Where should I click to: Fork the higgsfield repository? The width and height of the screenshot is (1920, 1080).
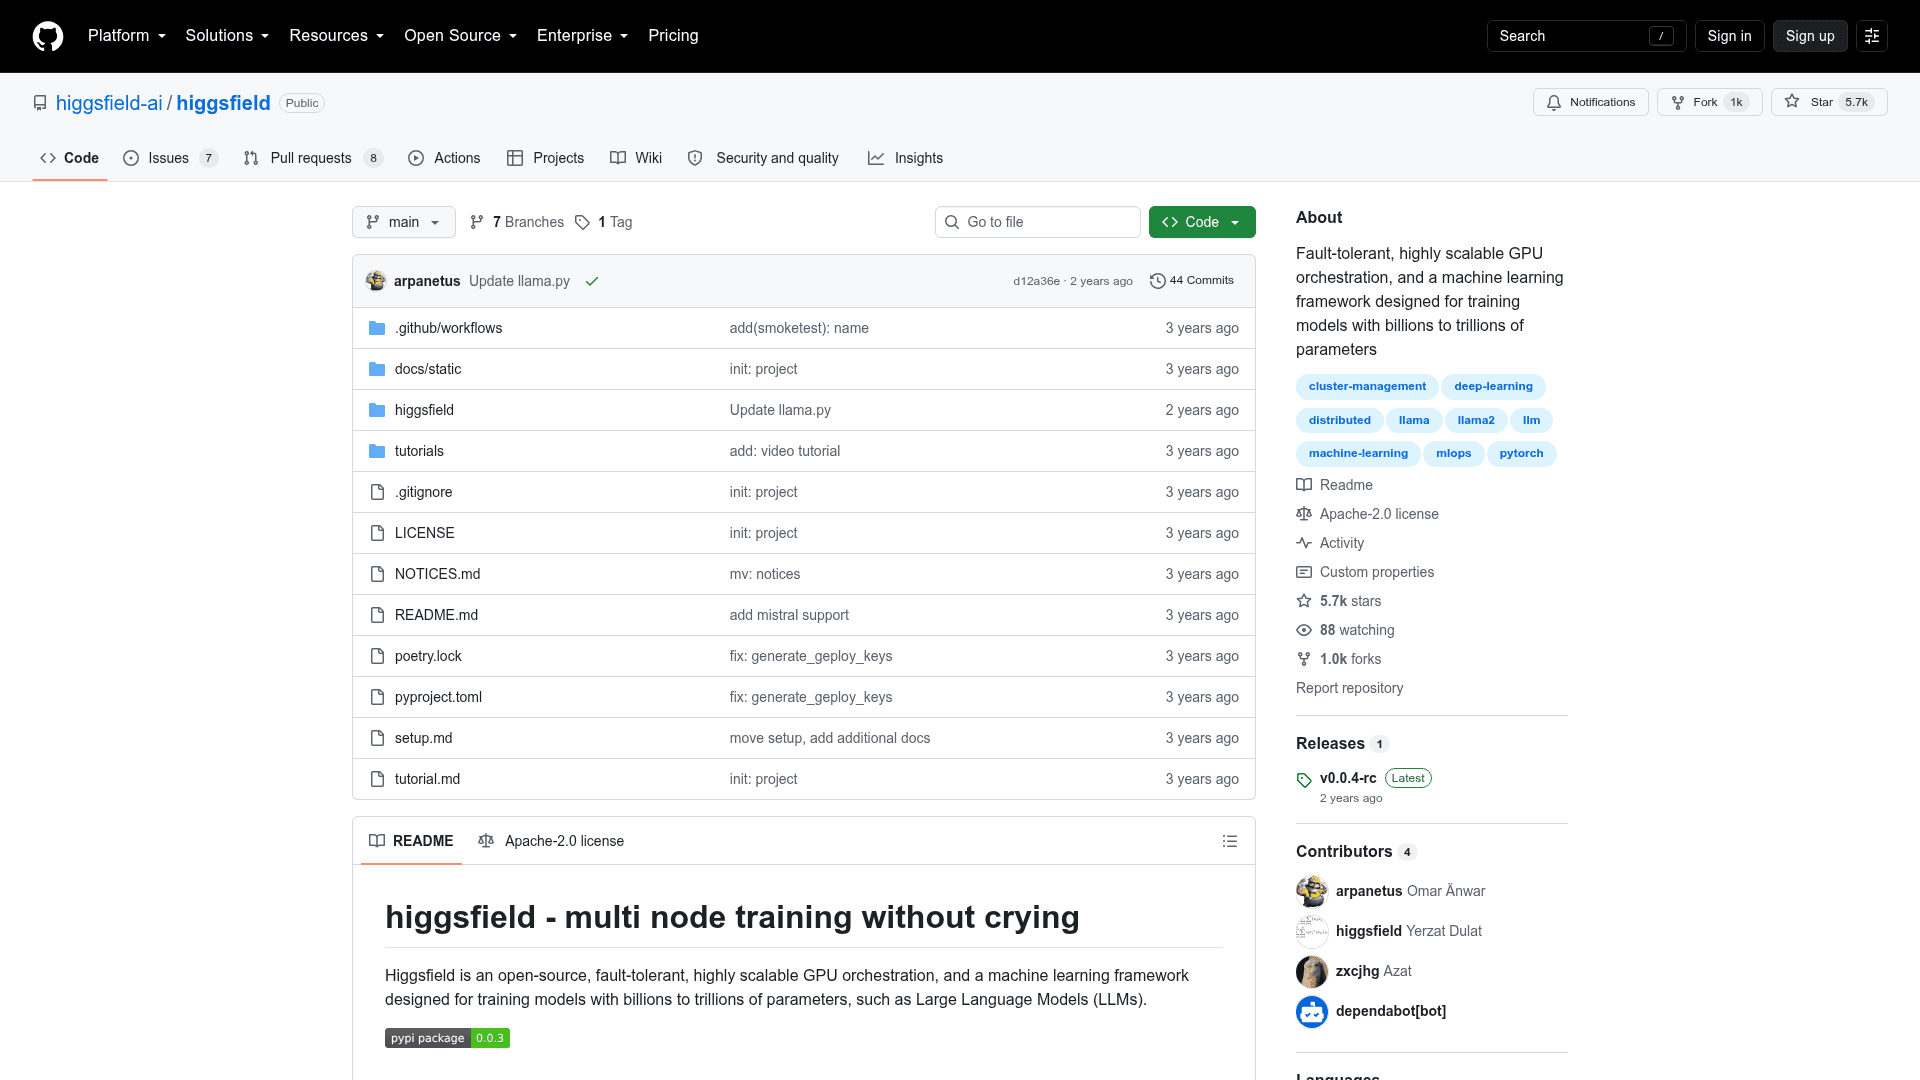[x=1710, y=102]
